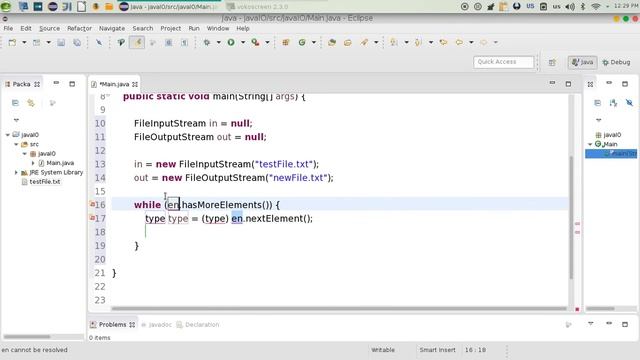
Task: Click the horizontal editor scrollbar
Action: (339, 309)
